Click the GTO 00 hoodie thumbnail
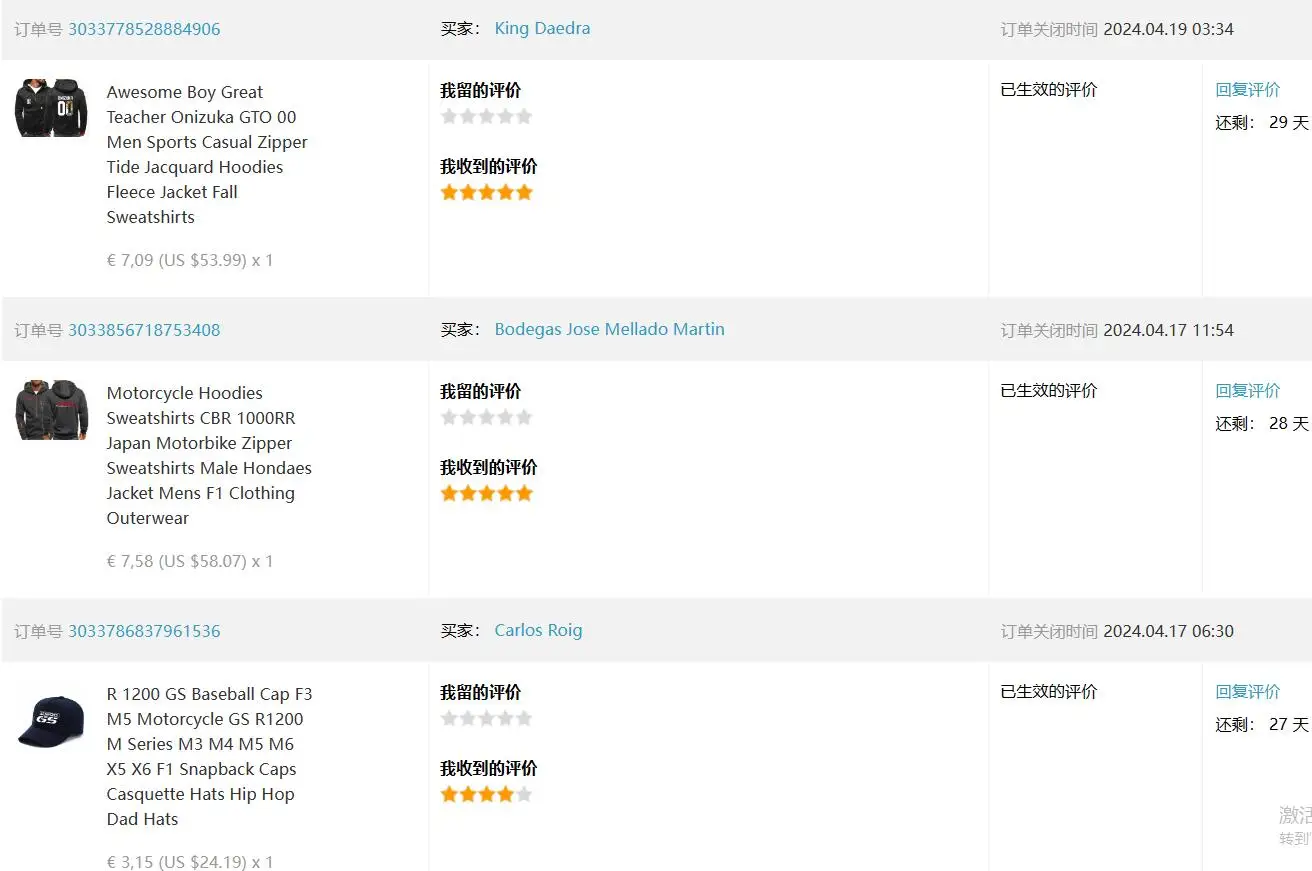 tap(51, 108)
